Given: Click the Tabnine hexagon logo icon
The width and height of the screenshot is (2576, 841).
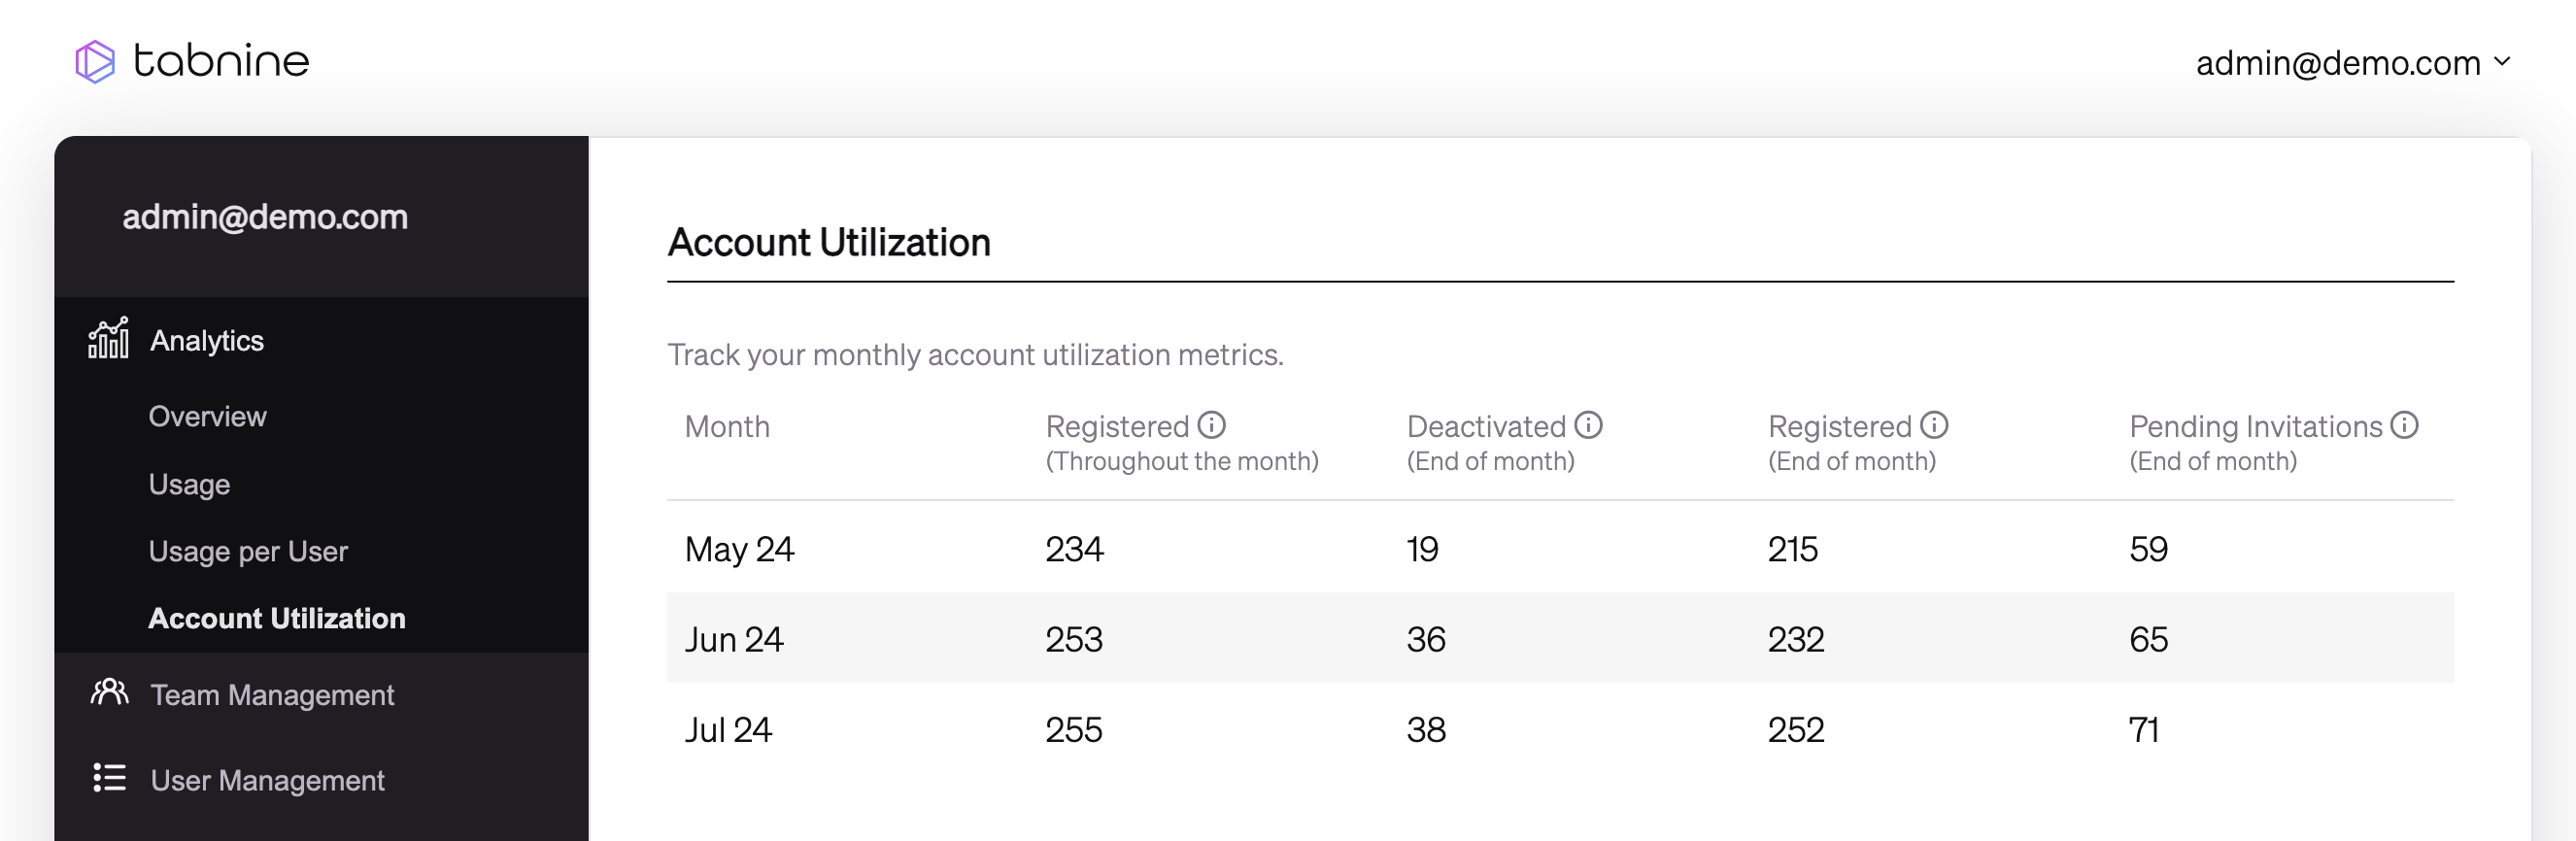Looking at the screenshot, I should (x=95, y=62).
